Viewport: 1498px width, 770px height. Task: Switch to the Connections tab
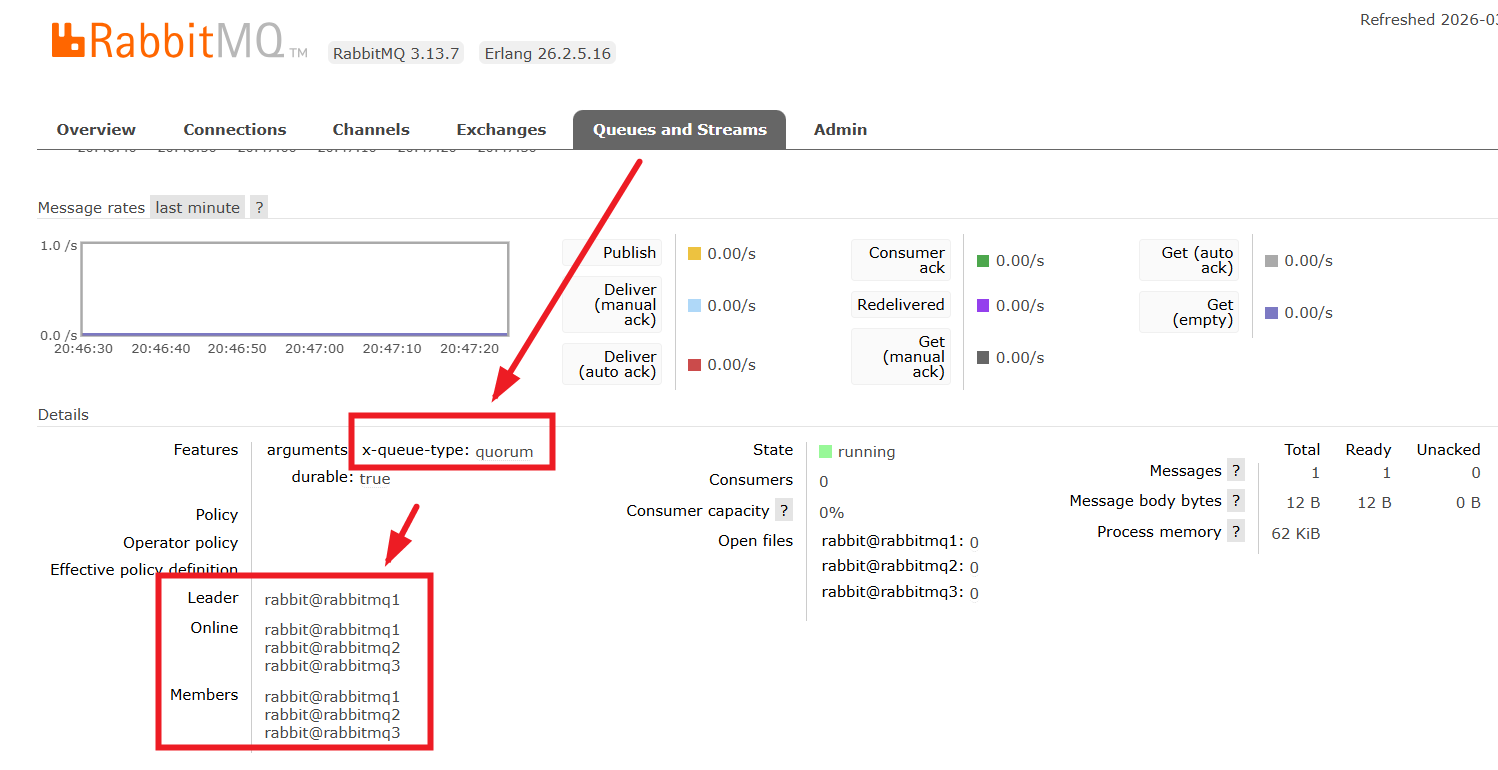coord(235,130)
